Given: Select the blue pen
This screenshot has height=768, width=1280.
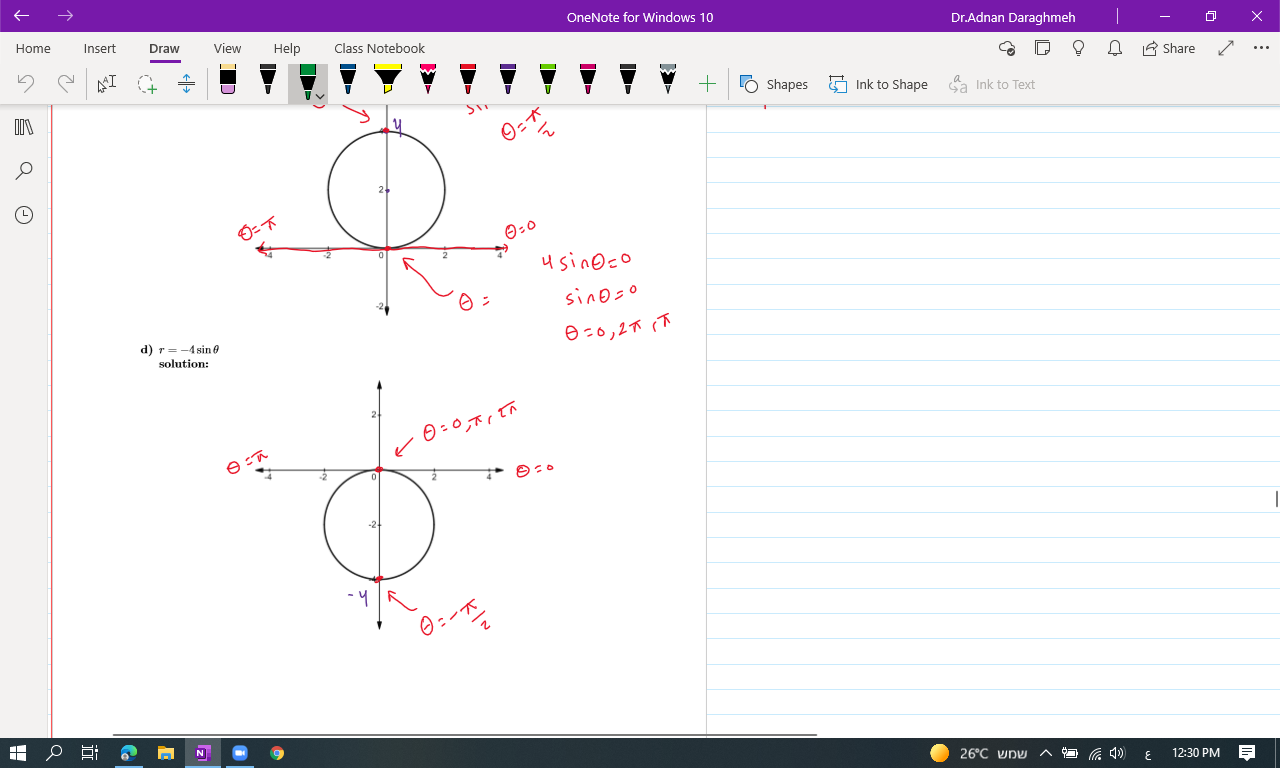Looking at the screenshot, I should point(348,80).
